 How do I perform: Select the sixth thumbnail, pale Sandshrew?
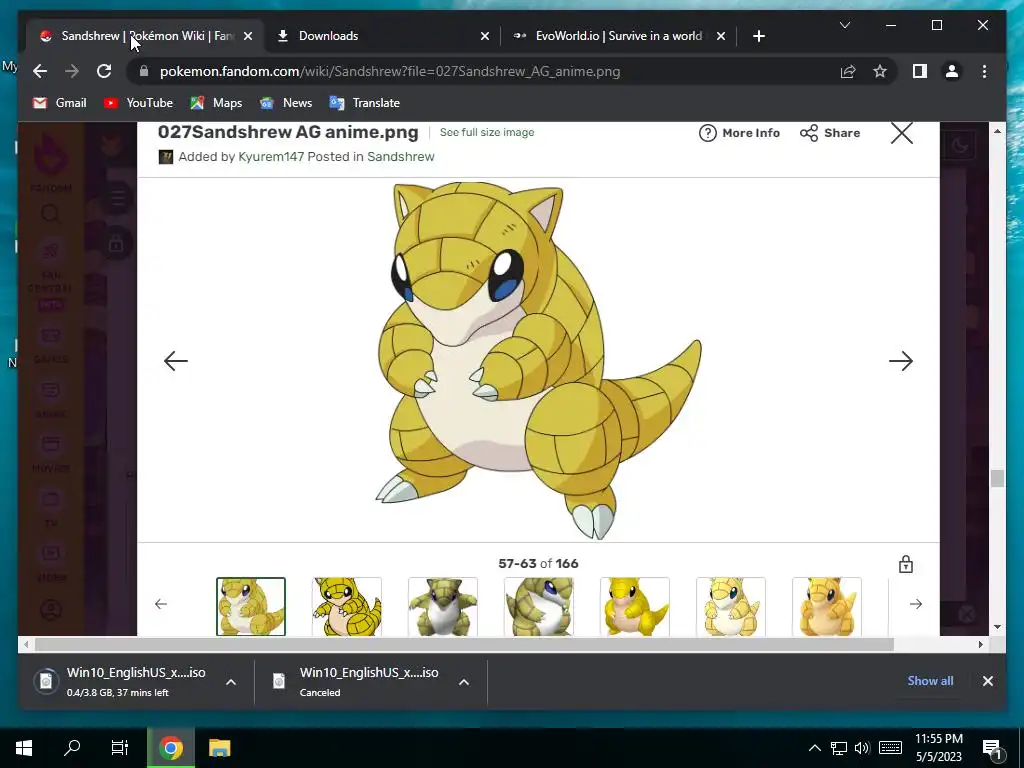tap(731, 606)
